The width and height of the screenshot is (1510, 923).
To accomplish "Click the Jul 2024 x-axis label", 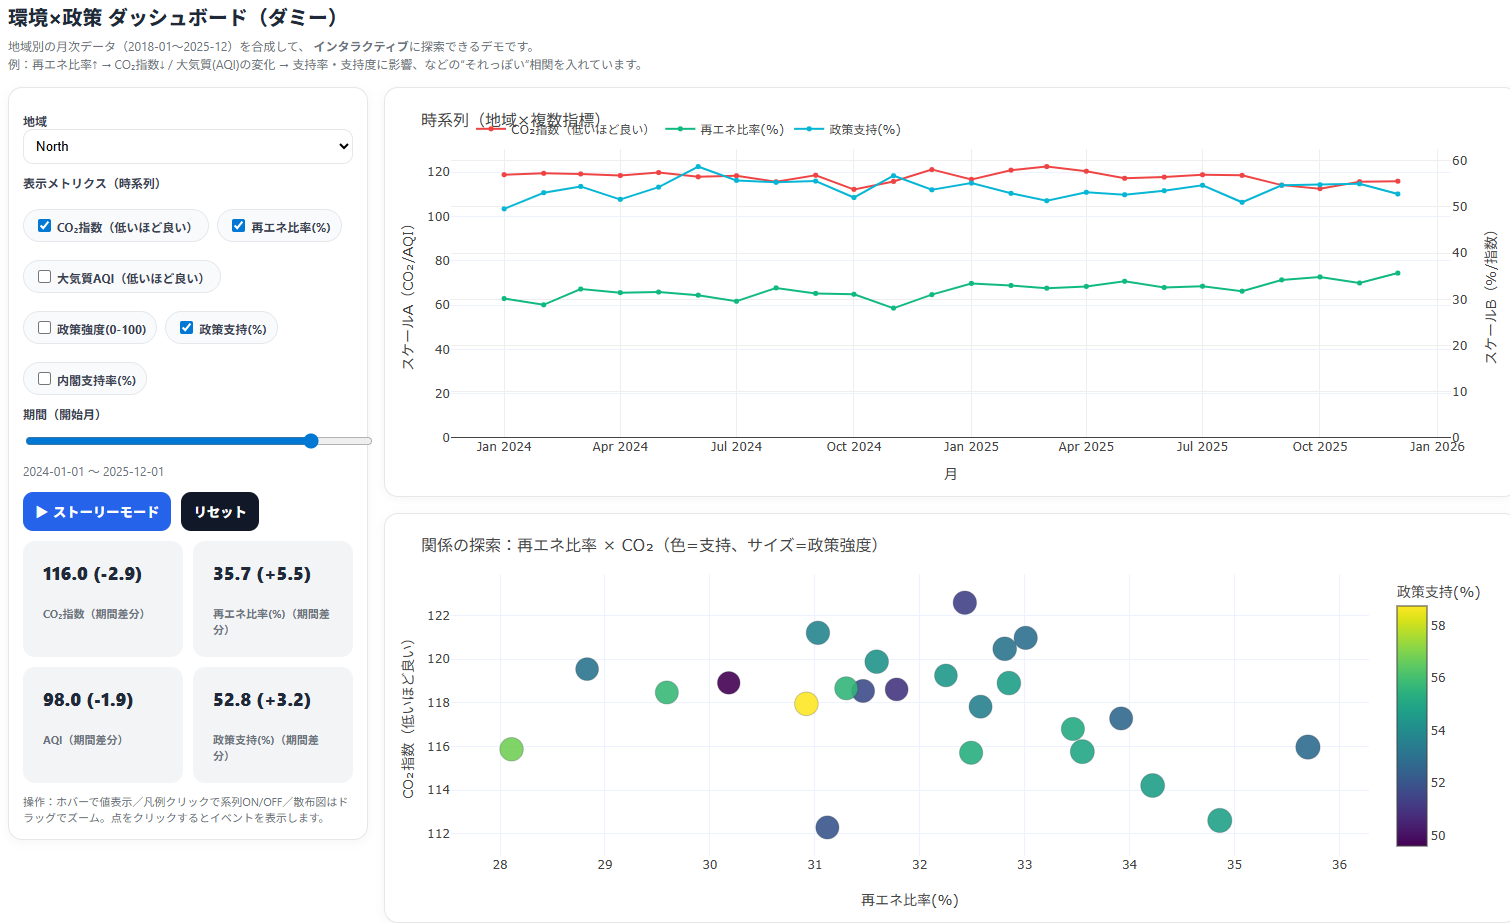I will point(736,447).
